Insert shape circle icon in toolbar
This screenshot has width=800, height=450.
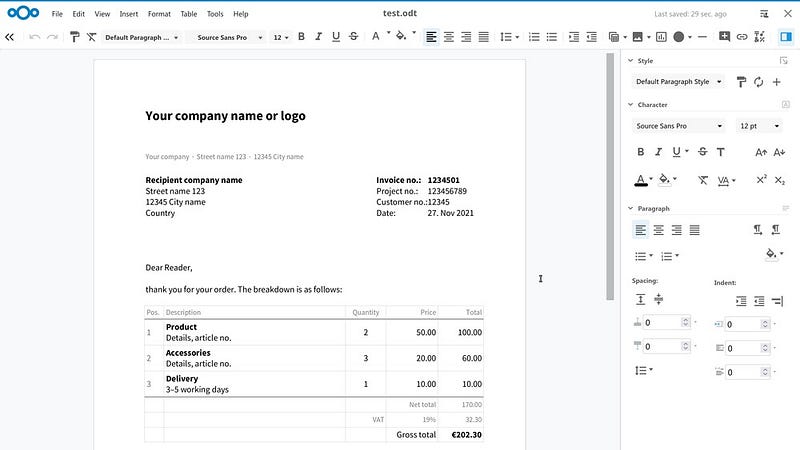point(679,37)
